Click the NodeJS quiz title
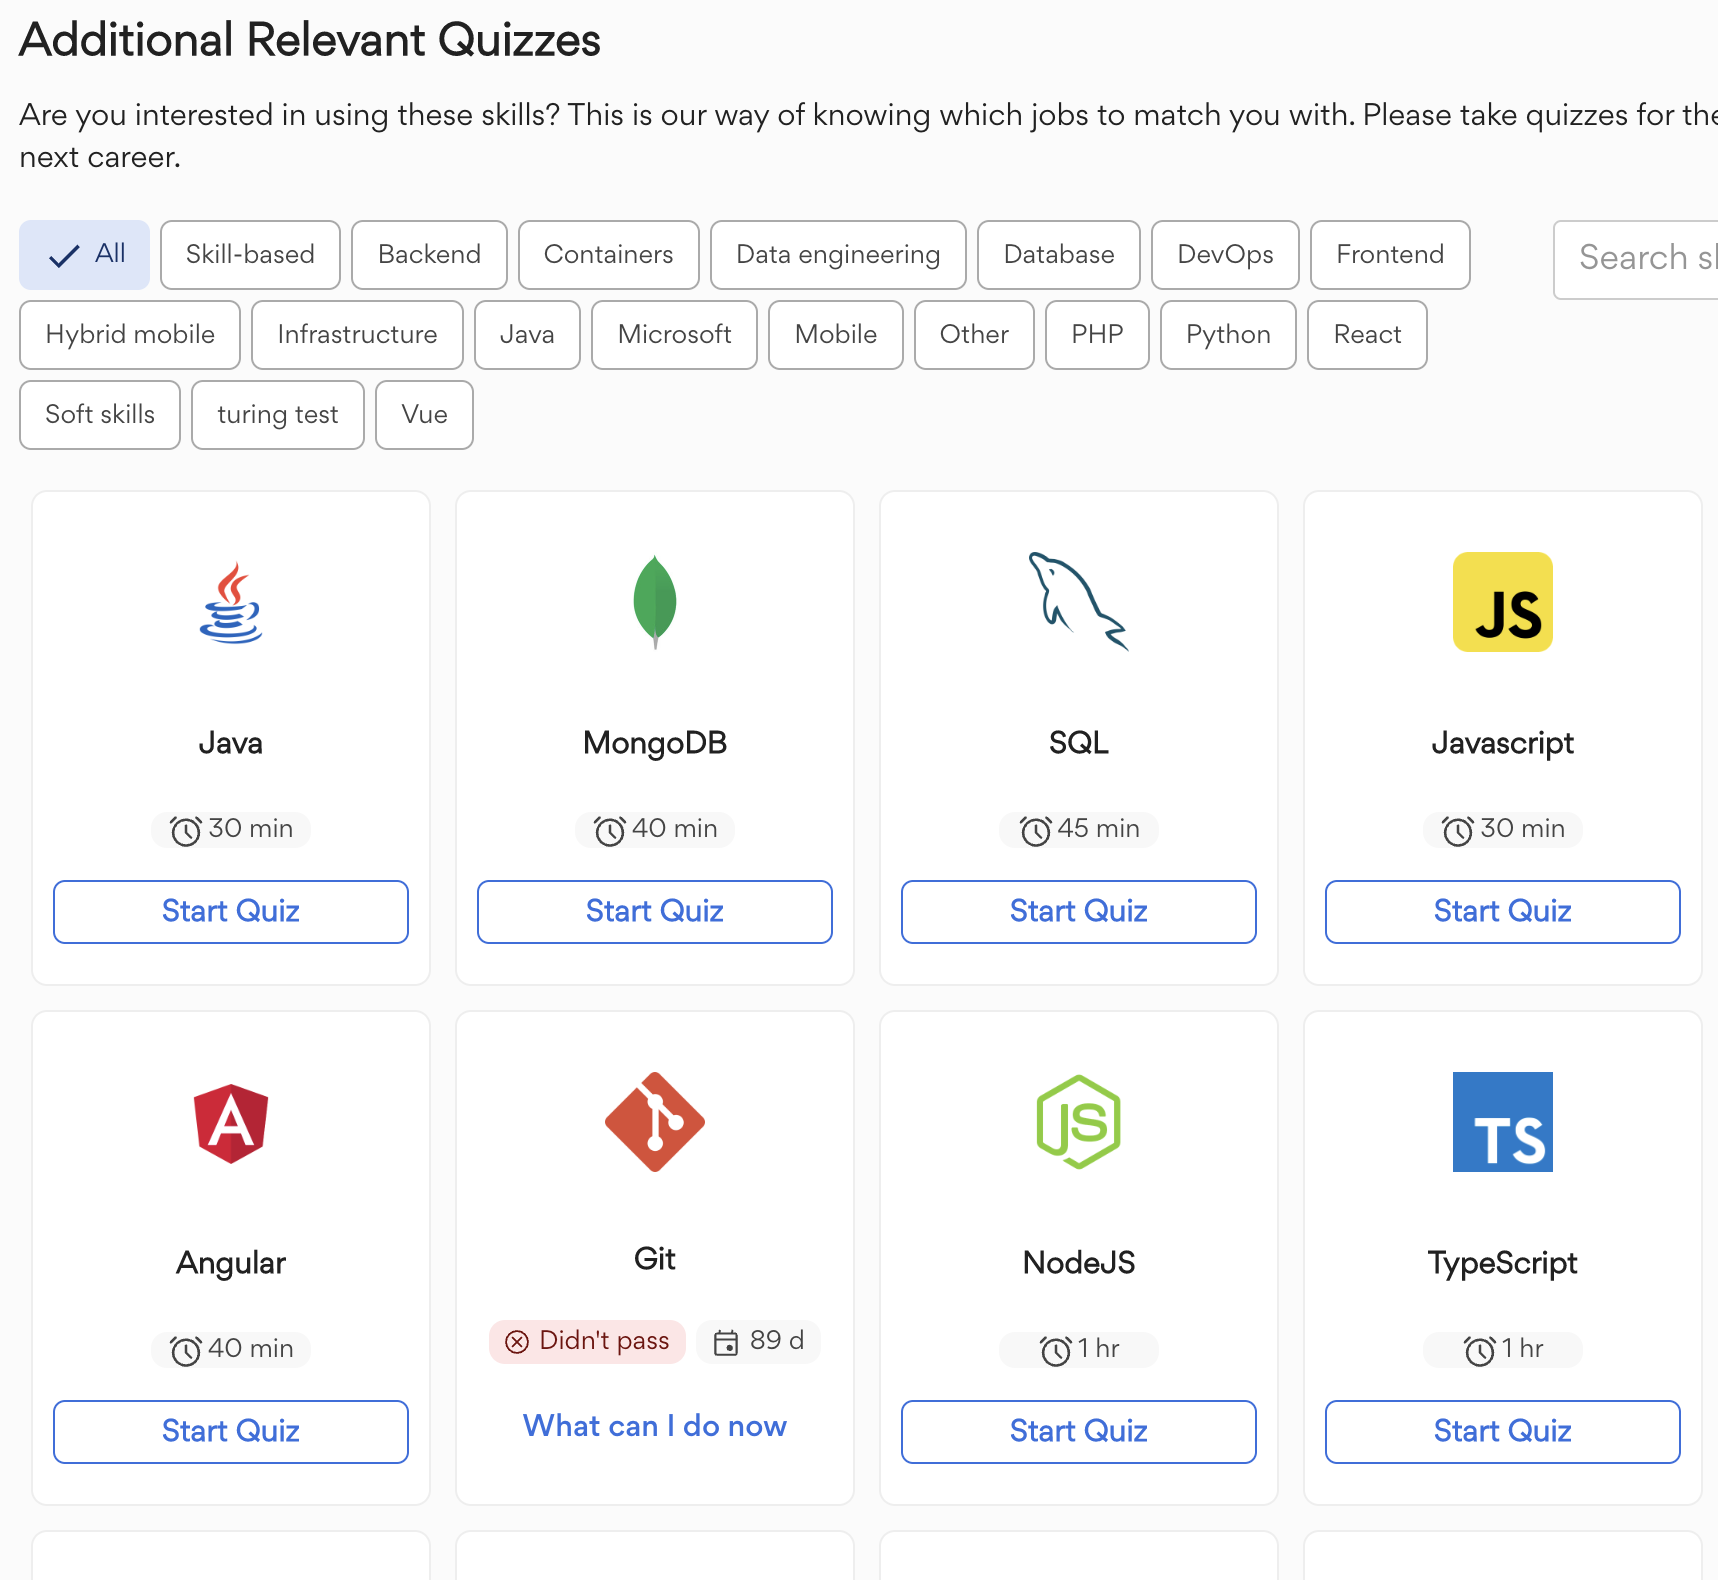1718x1580 pixels. [x=1079, y=1263]
